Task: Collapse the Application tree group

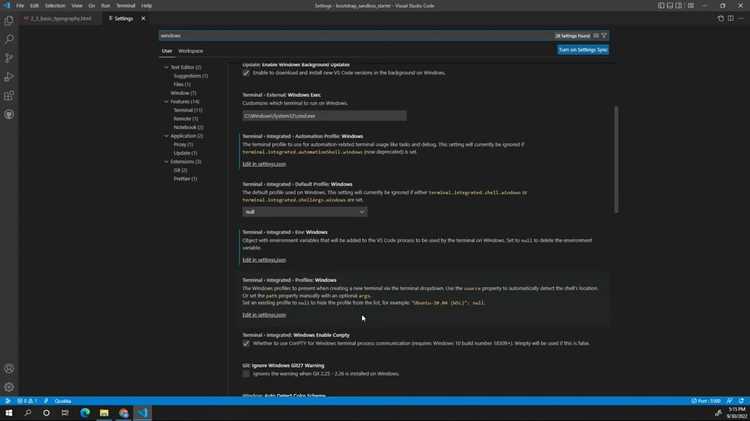Action: (166, 136)
